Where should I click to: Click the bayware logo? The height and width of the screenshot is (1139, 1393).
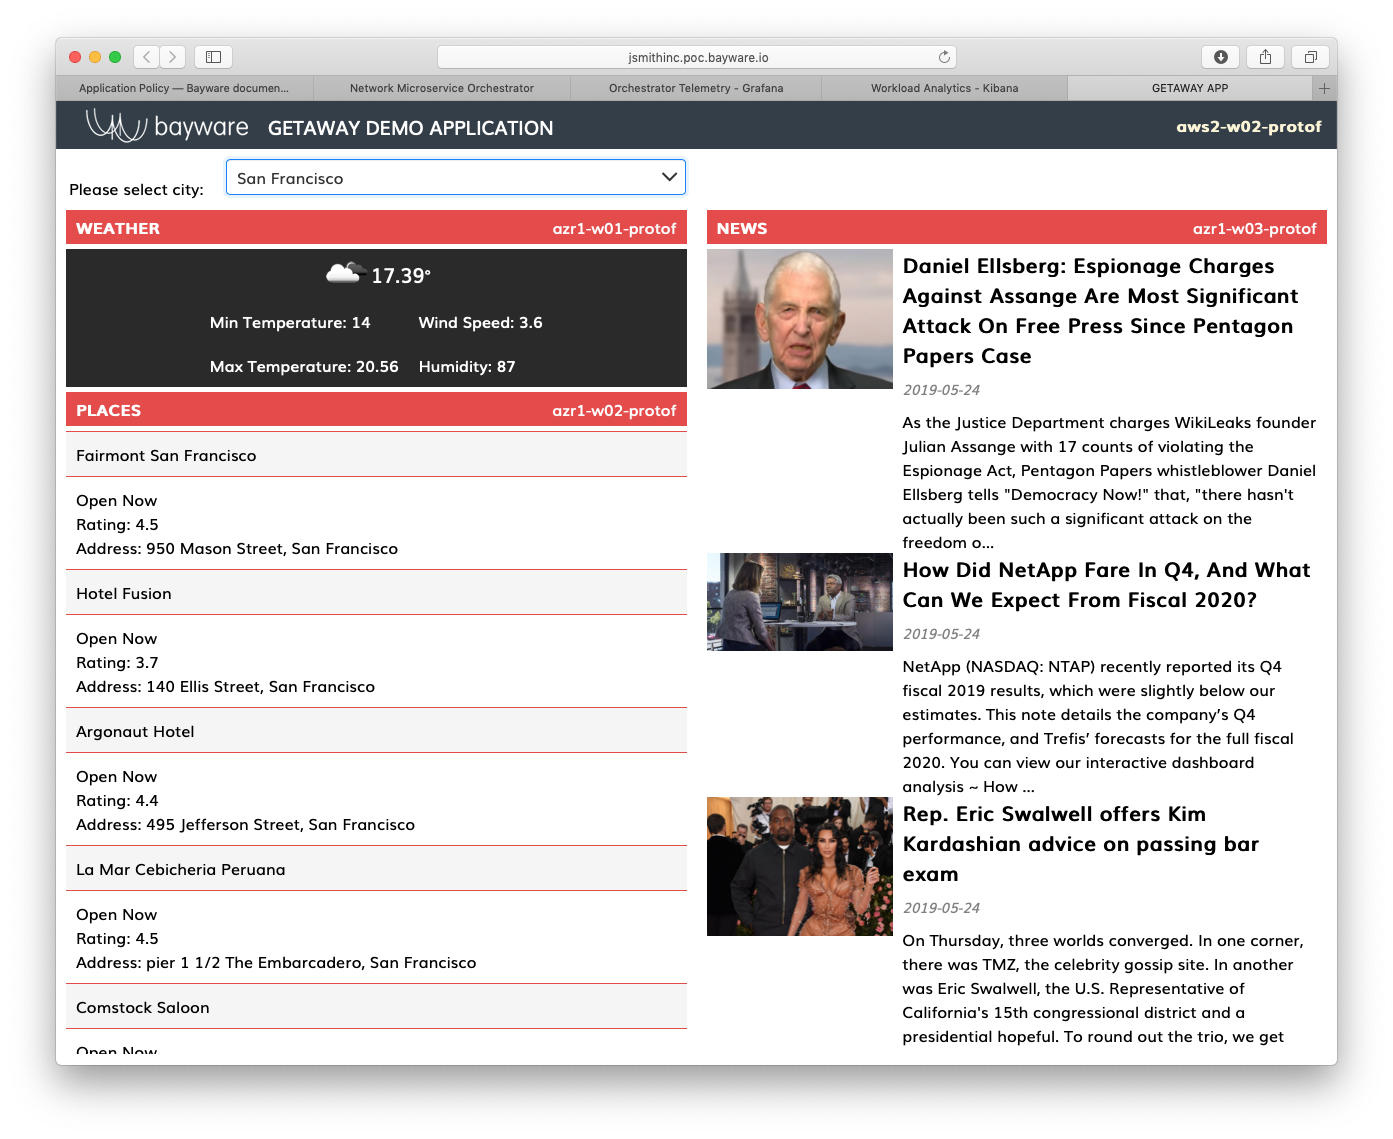[167, 126]
